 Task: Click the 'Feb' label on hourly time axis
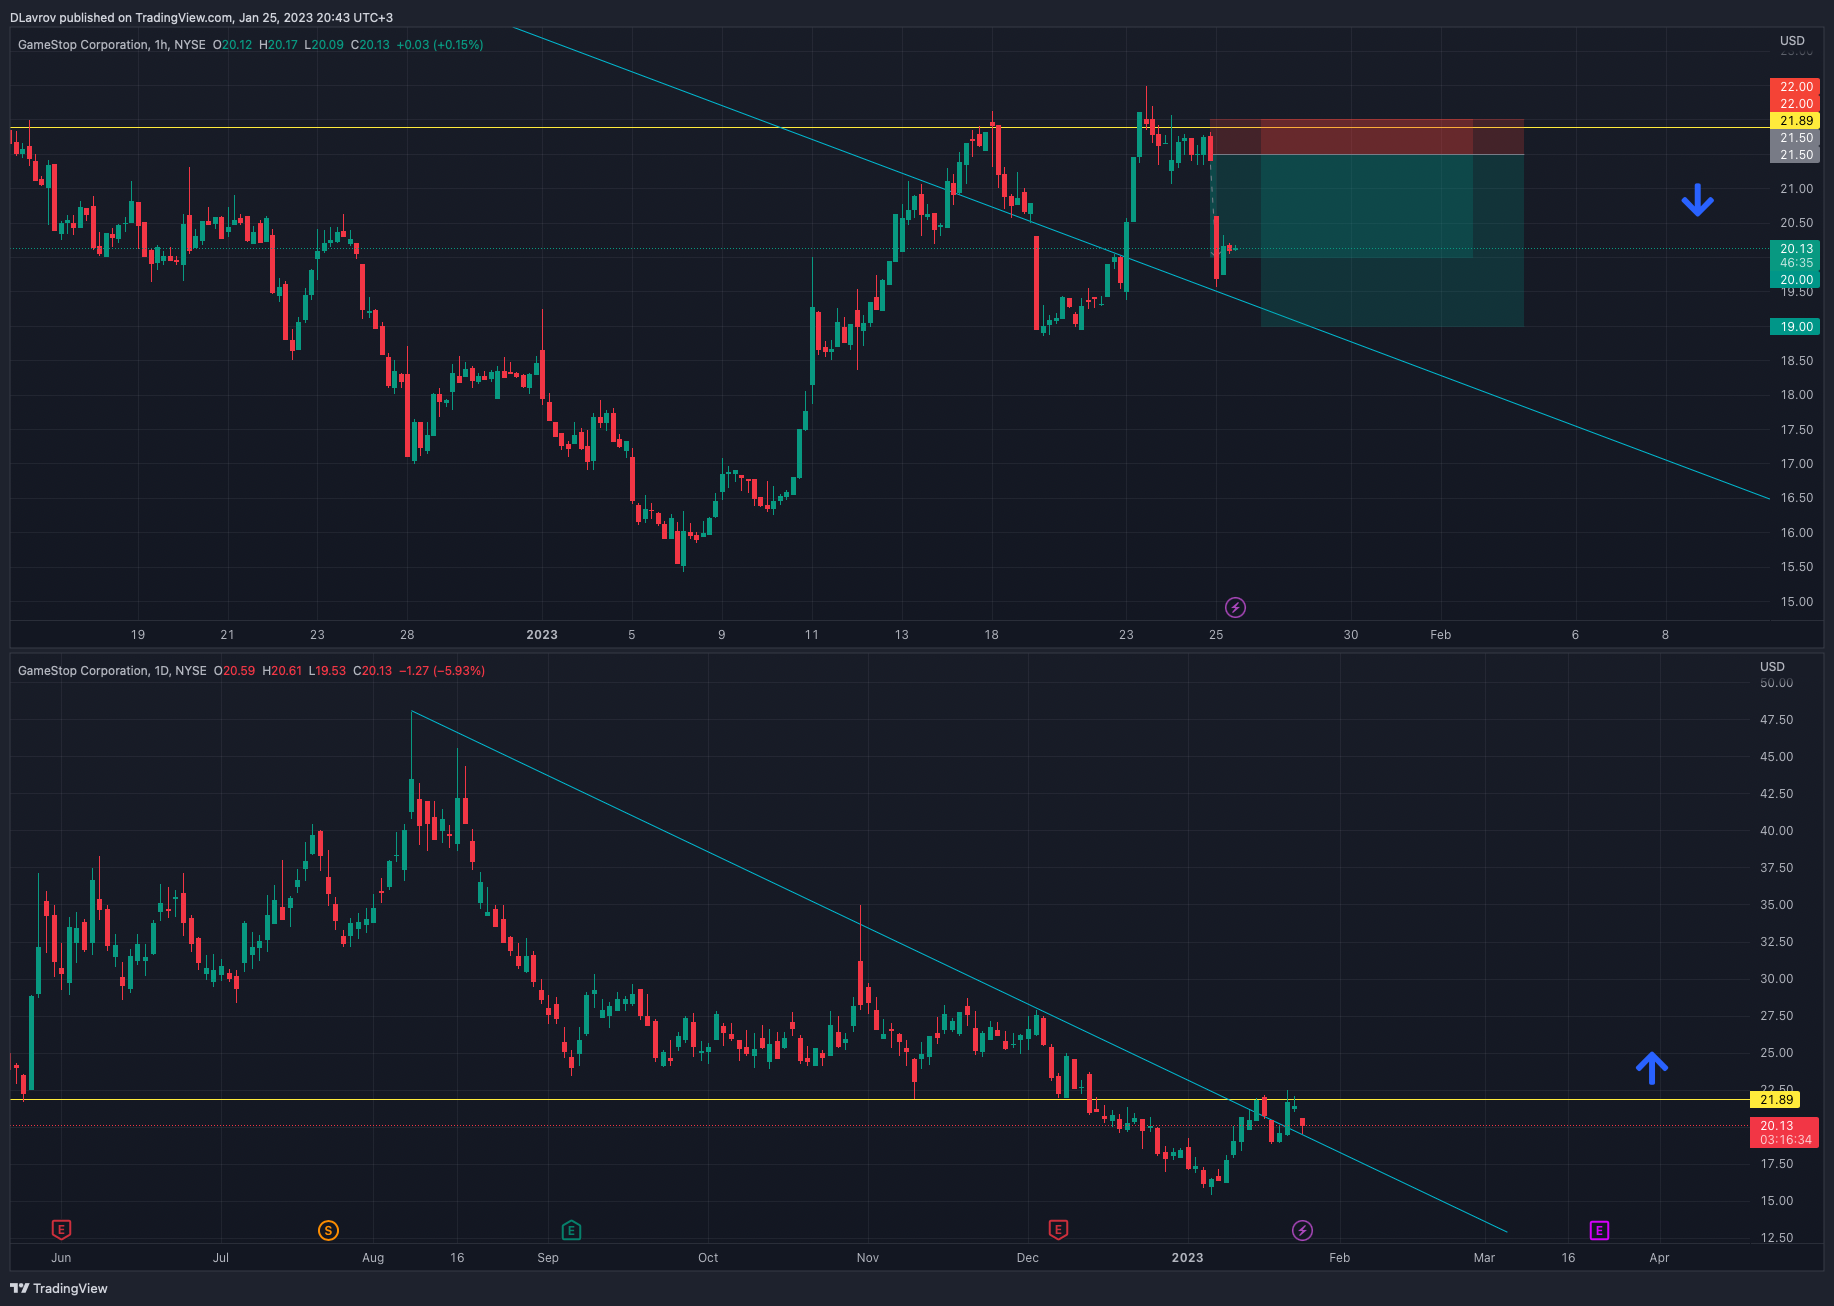(1440, 635)
